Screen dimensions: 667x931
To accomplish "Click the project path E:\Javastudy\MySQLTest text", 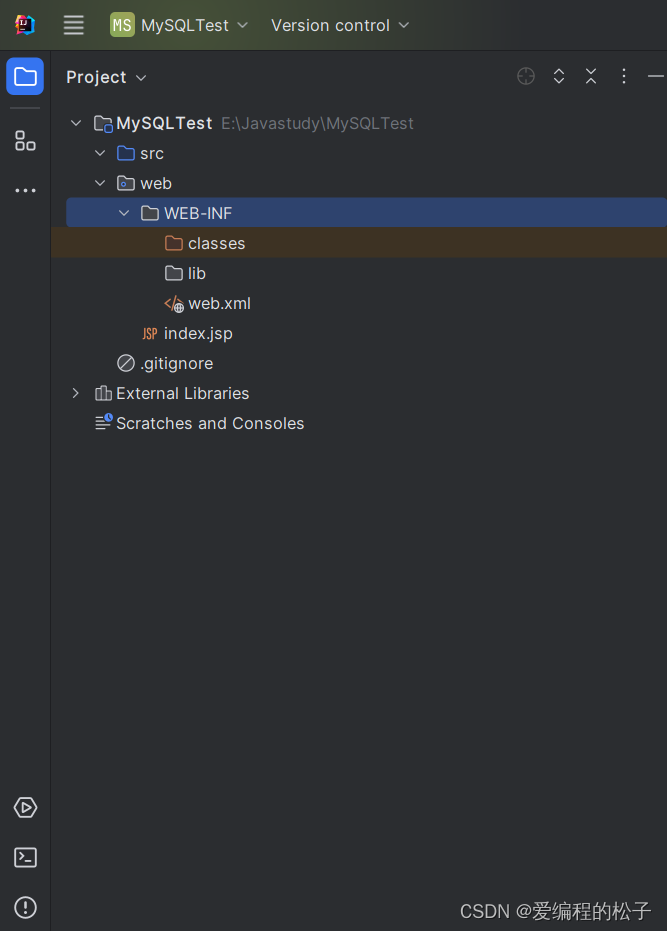I will coord(317,123).
